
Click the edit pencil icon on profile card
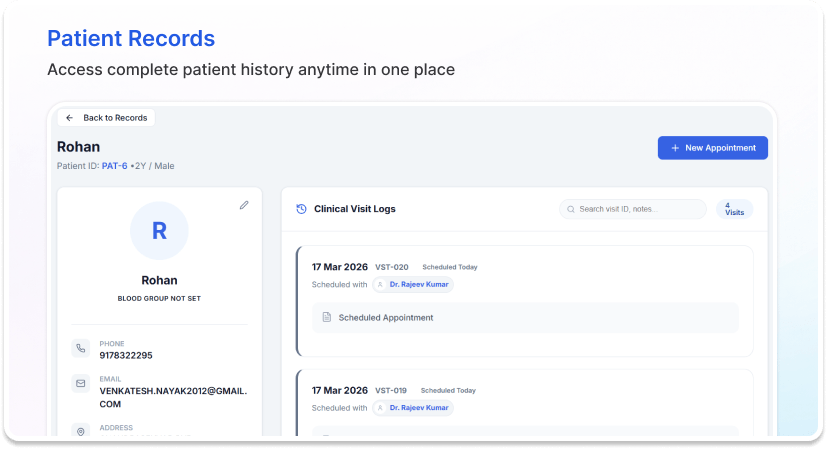[244, 205]
